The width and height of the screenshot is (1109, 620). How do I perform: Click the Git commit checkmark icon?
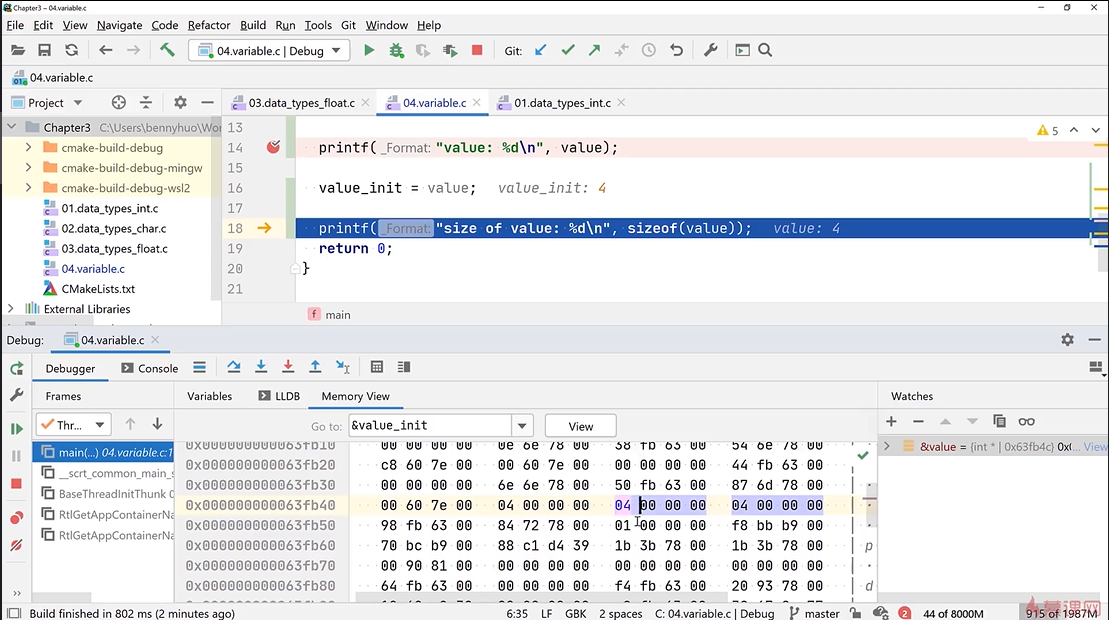click(568, 50)
